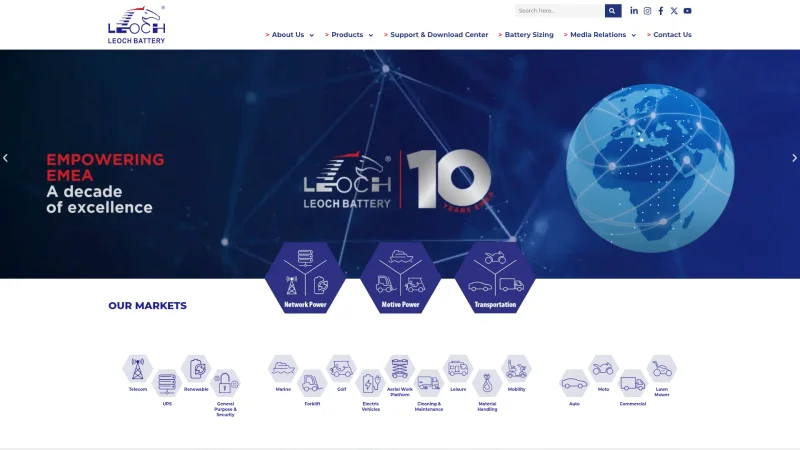Screen dimensions: 800x450
Task: Open the YouTube channel icon
Action: click(x=687, y=11)
